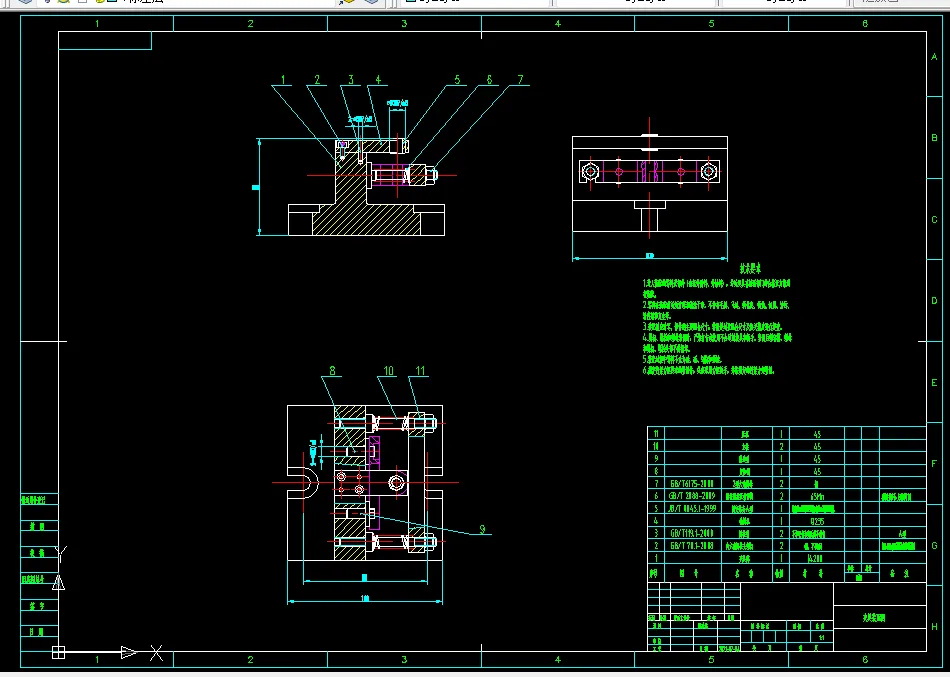This screenshot has width=950, height=677.
Task: Click border zone letter B
Action: [934, 138]
